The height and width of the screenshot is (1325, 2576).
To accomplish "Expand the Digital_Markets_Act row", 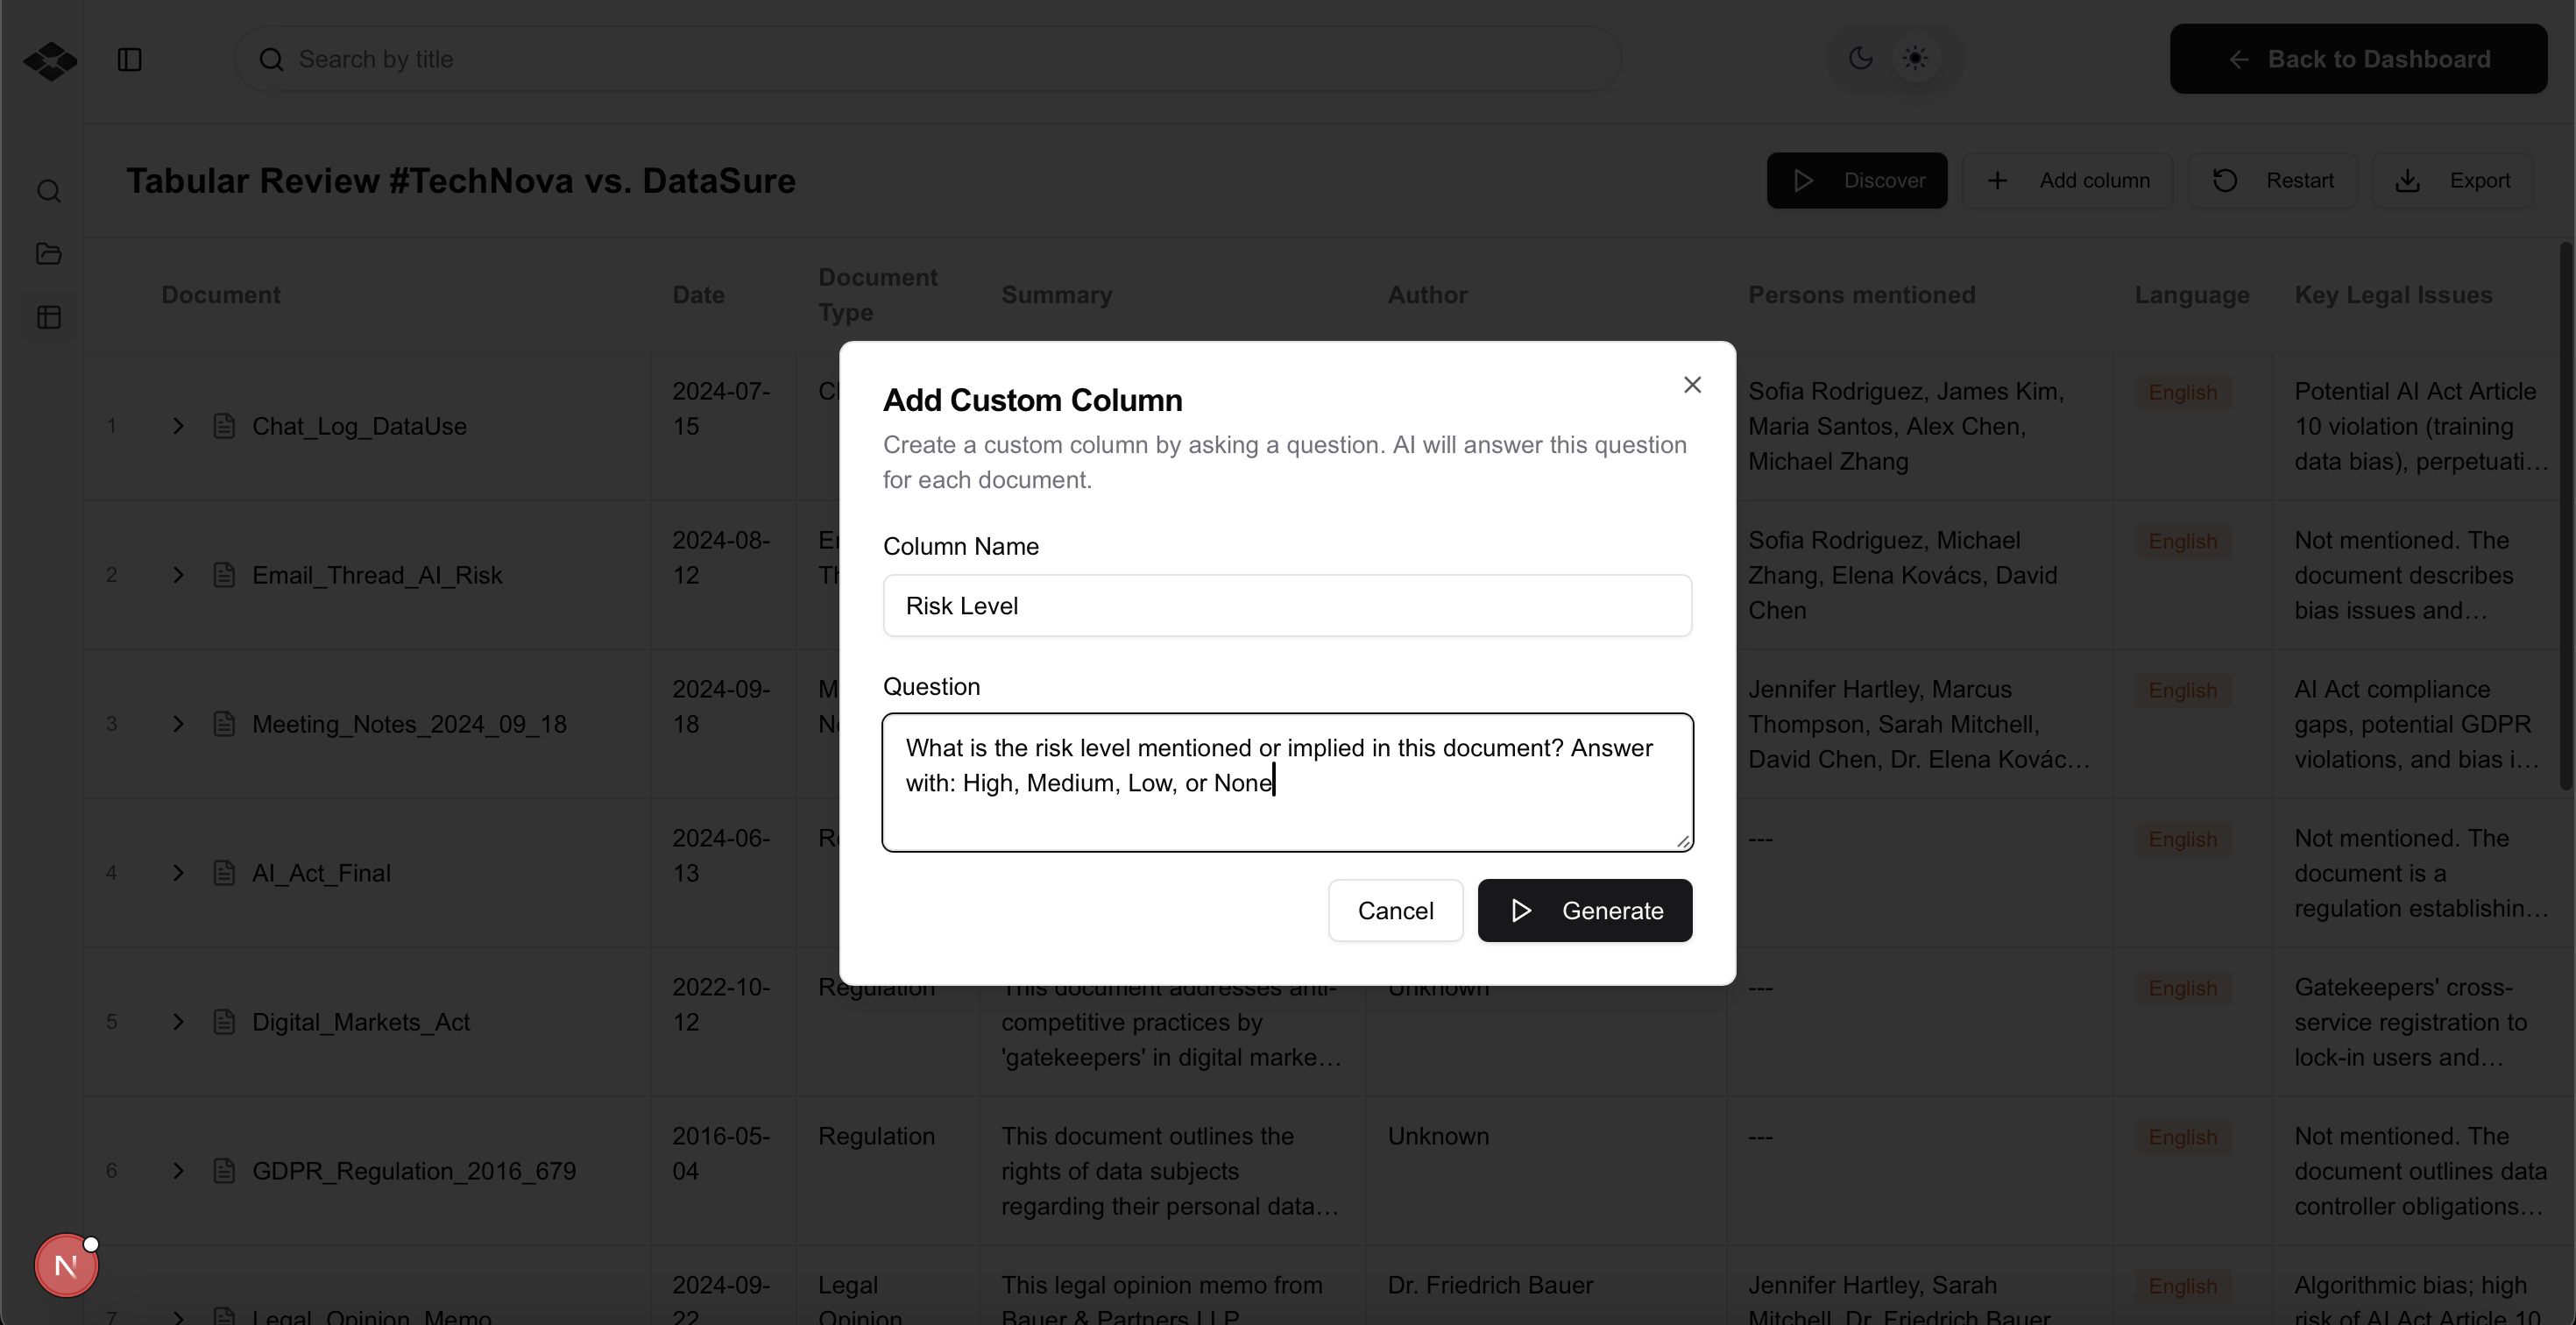I will 178,1022.
